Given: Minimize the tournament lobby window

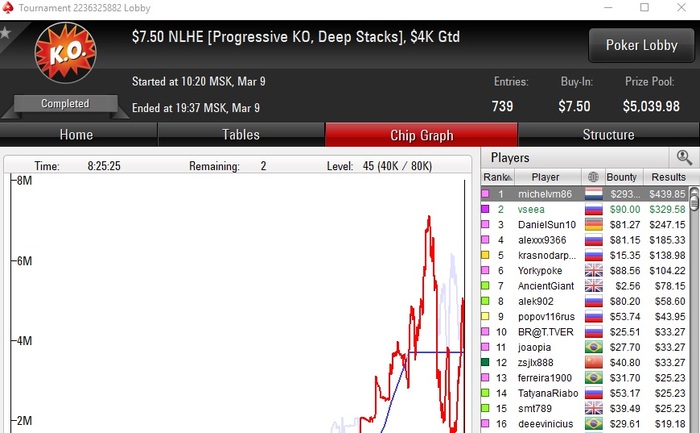Looking at the screenshot, I should [608, 7].
